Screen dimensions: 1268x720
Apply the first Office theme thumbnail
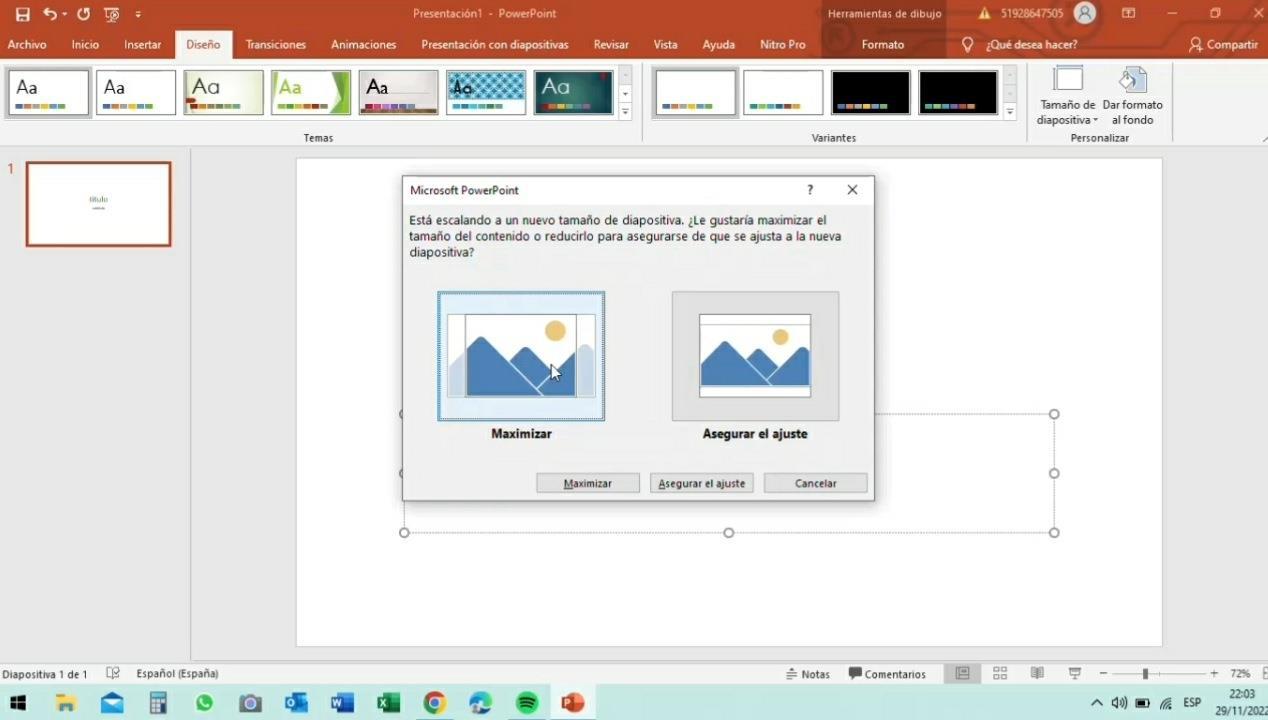pyautogui.click(x=49, y=93)
